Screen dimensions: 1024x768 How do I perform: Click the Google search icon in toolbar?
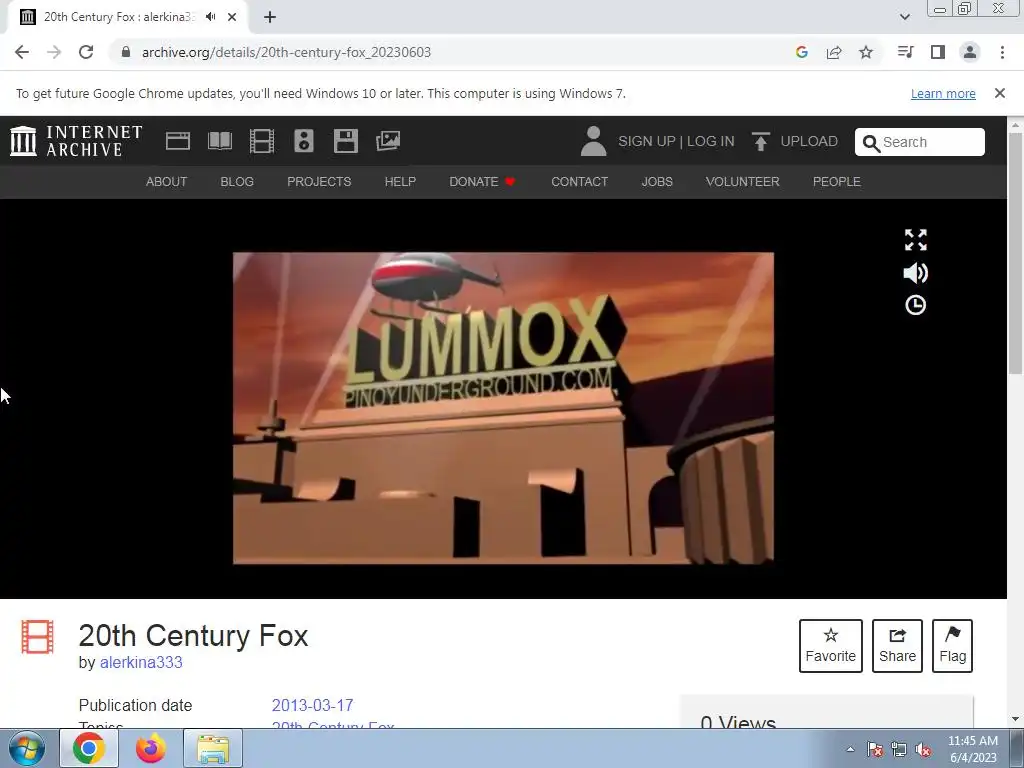(x=802, y=52)
